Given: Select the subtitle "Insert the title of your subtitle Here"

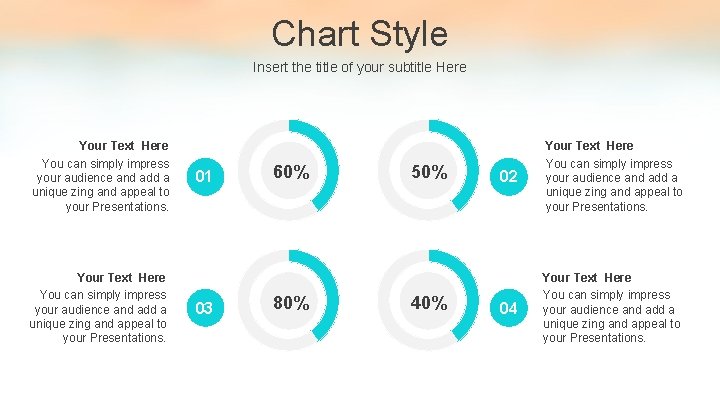Looking at the screenshot, I should click(x=360, y=68).
